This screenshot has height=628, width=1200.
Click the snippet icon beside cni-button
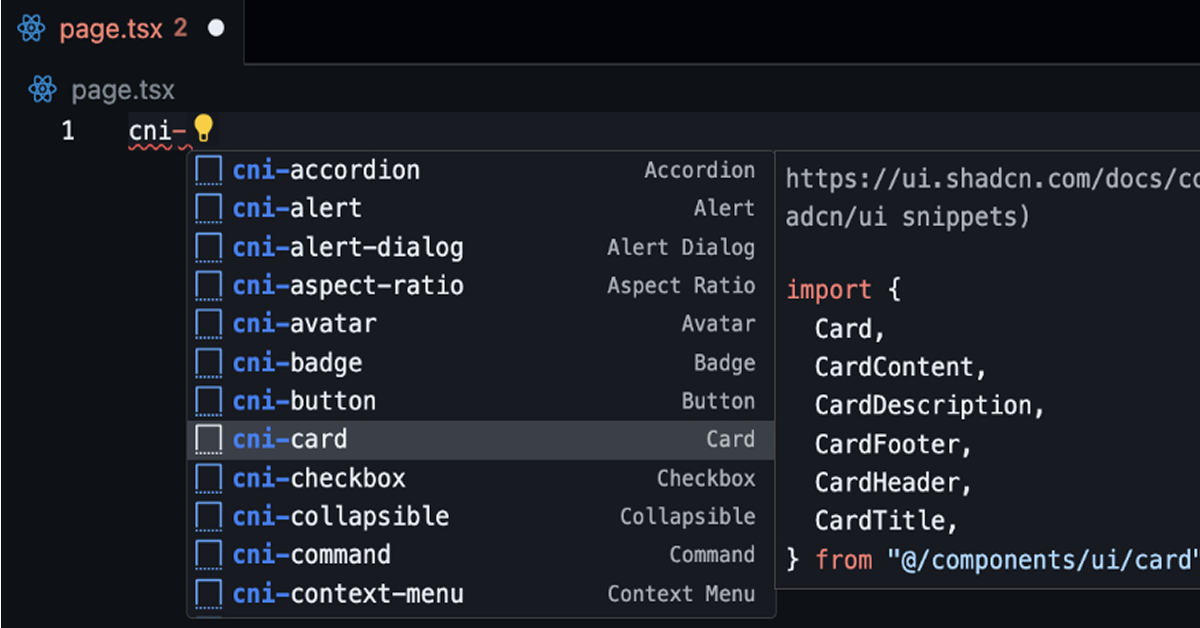[x=208, y=401]
